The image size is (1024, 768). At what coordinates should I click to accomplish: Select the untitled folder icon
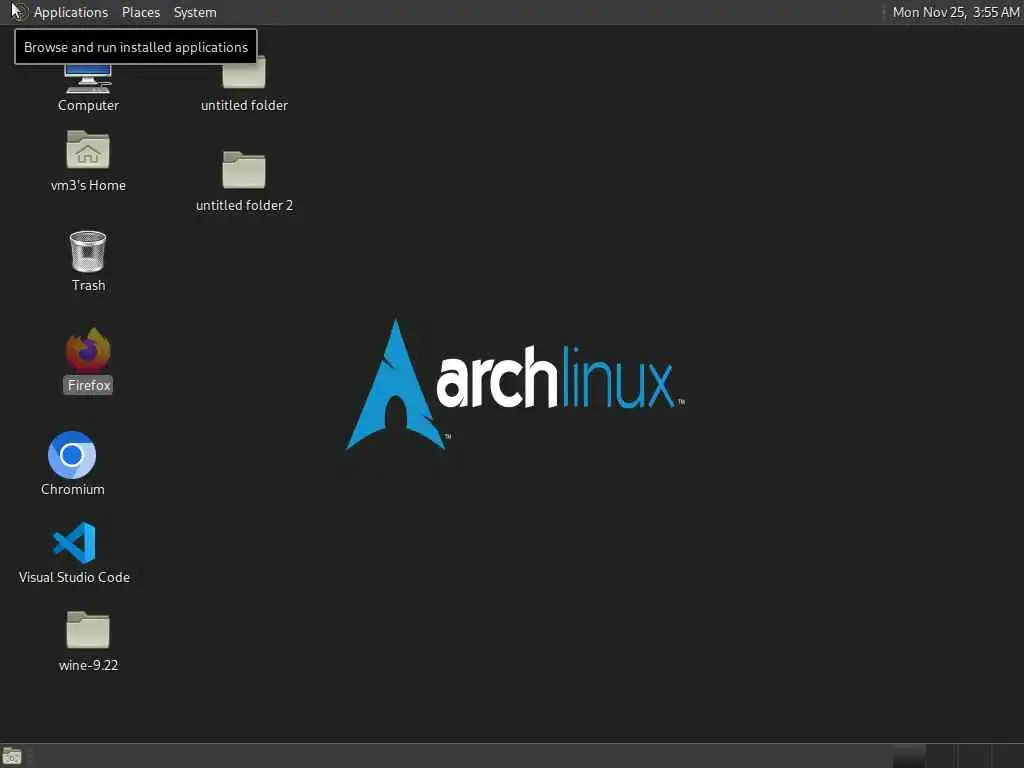coord(244,73)
